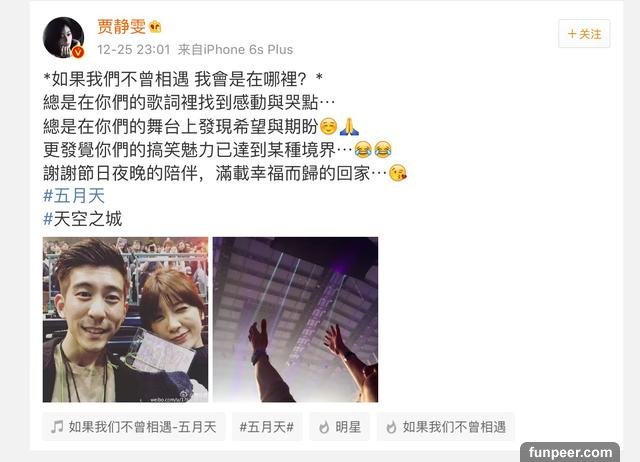The image size is (640, 462).
Task: Open the #天空之城 hashtag link
Action: coord(82,219)
